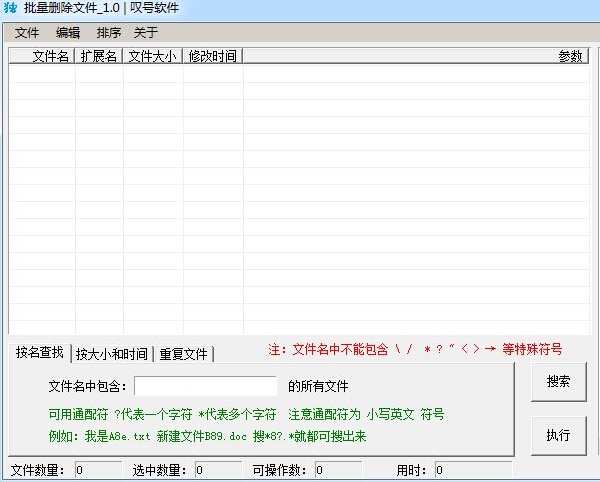Click the 文件名 column header
Viewport: 600px width, 482px height.
click(41, 57)
